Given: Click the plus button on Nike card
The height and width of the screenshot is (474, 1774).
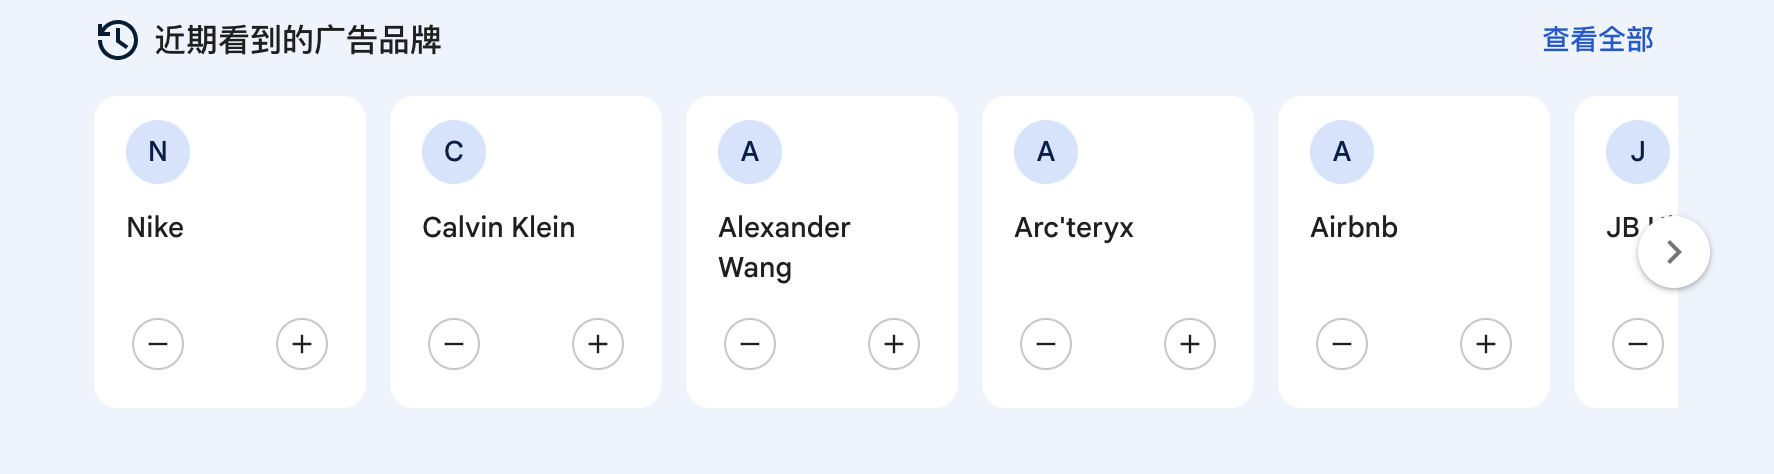Looking at the screenshot, I should click(302, 344).
